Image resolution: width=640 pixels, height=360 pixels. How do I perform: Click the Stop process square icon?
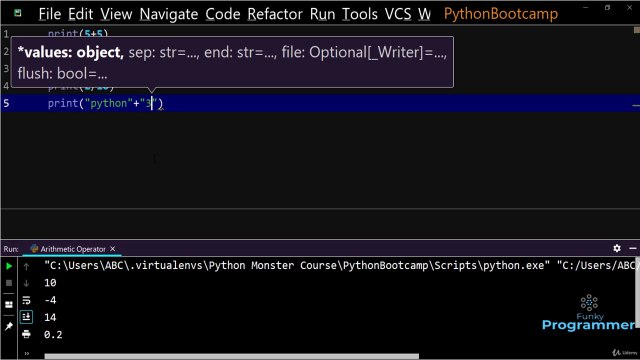[x=9, y=283]
